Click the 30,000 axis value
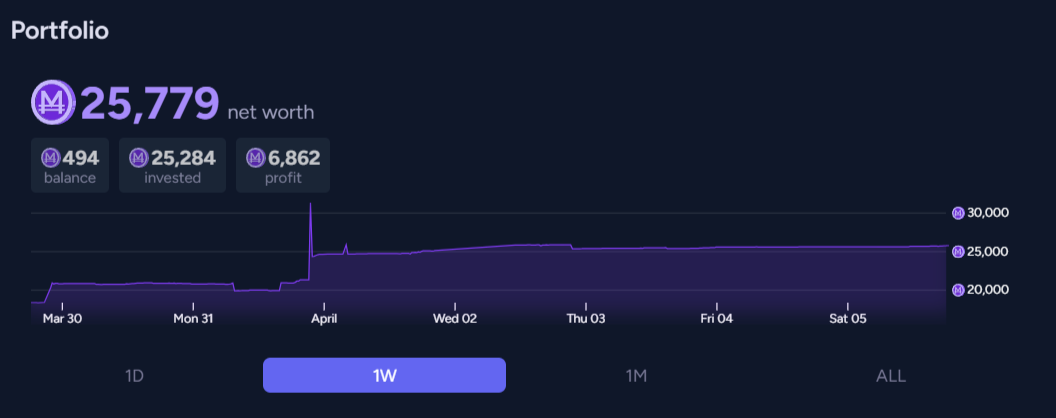This screenshot has width=1056, height=418. (x=988, y=213)
